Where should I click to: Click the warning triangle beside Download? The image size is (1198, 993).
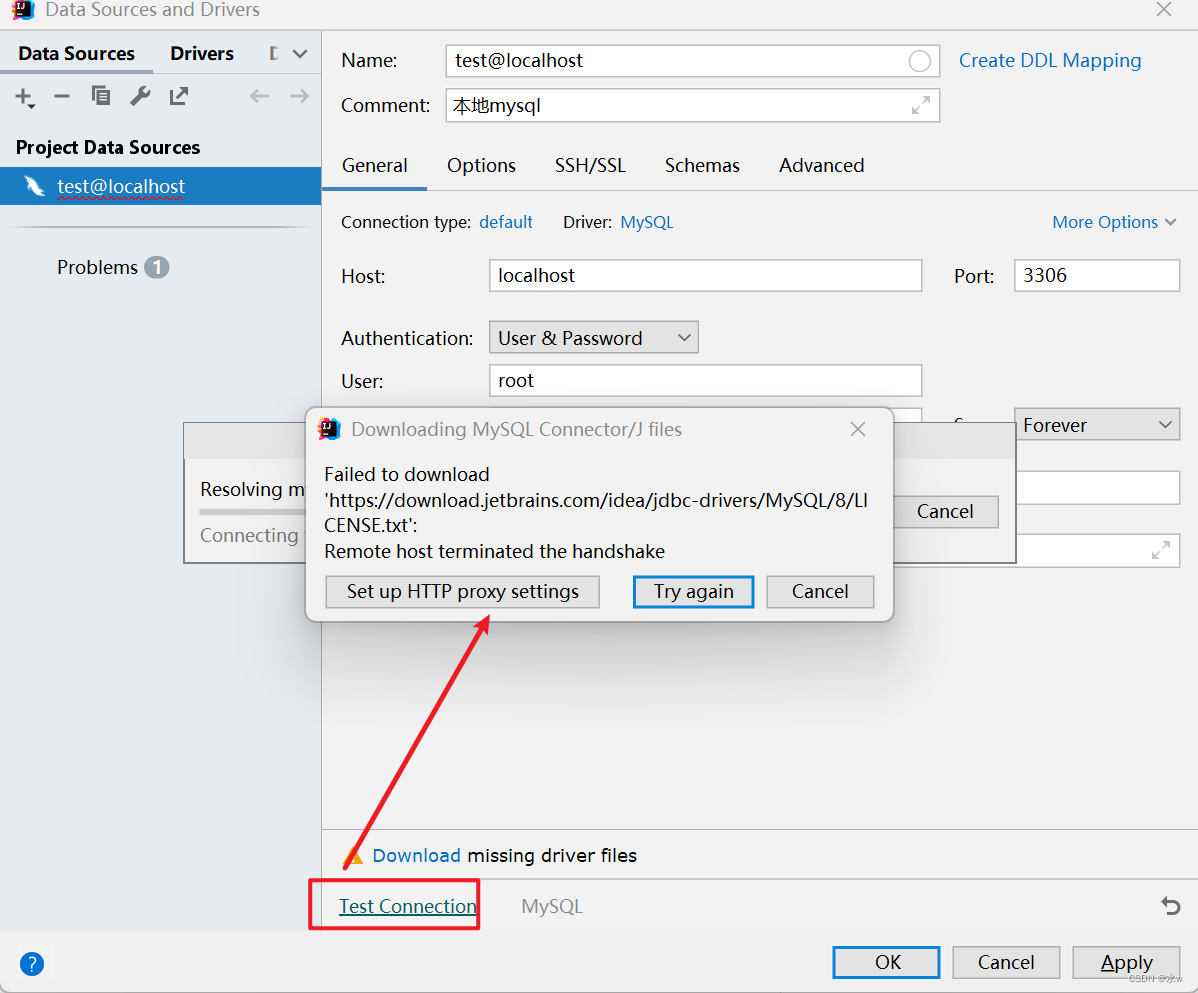(x=353, y=856)
